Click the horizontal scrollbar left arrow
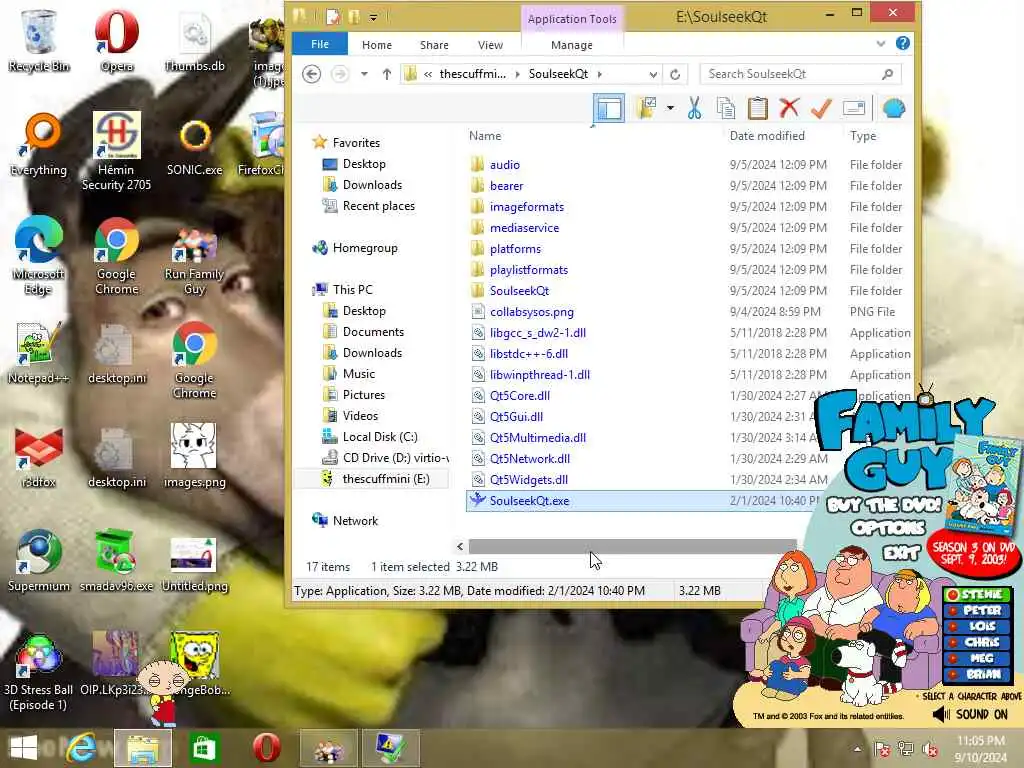1024x768 pixels. (x=460, y=546)
